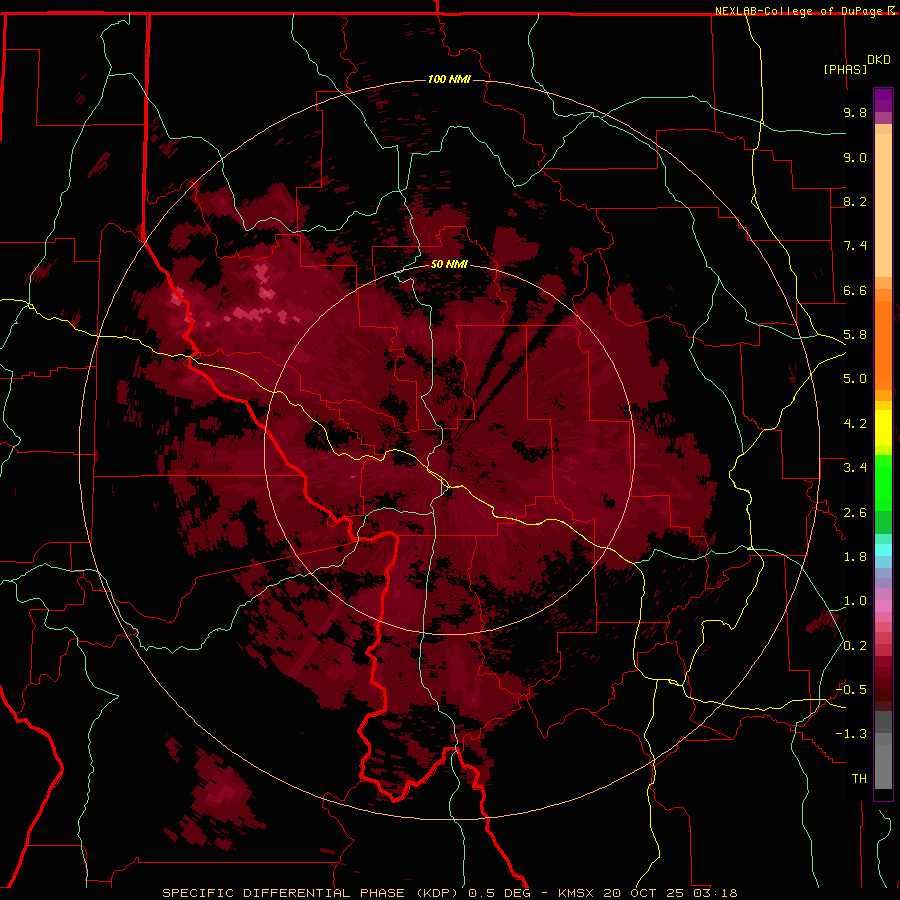Click the cyan colorbar band
The width and height of the screenshot is (900, 900).
pyautogui.click(x=883, y=549)
